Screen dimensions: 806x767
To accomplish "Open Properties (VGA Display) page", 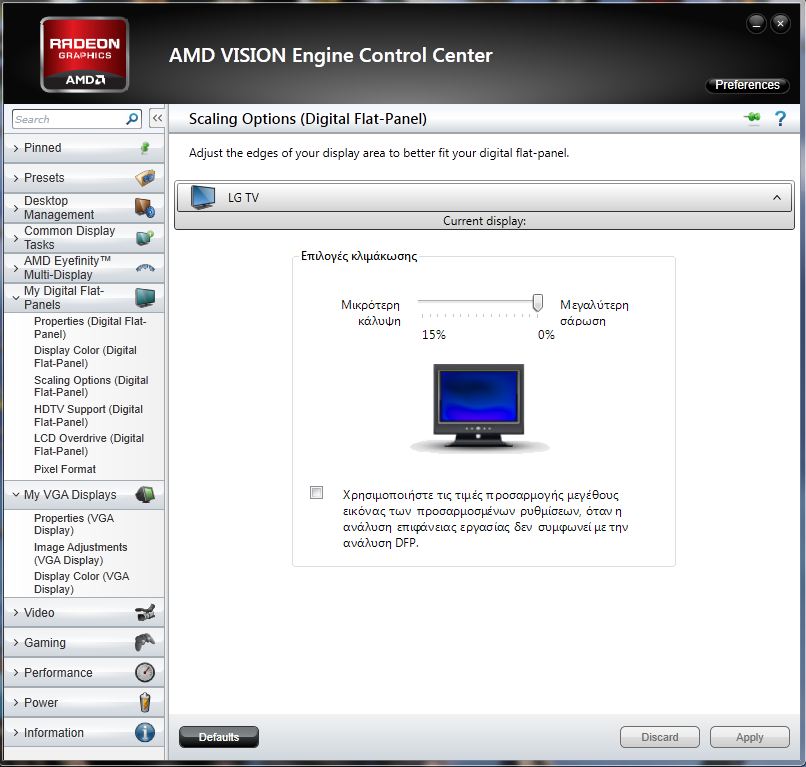I will [x=74, y=524].
